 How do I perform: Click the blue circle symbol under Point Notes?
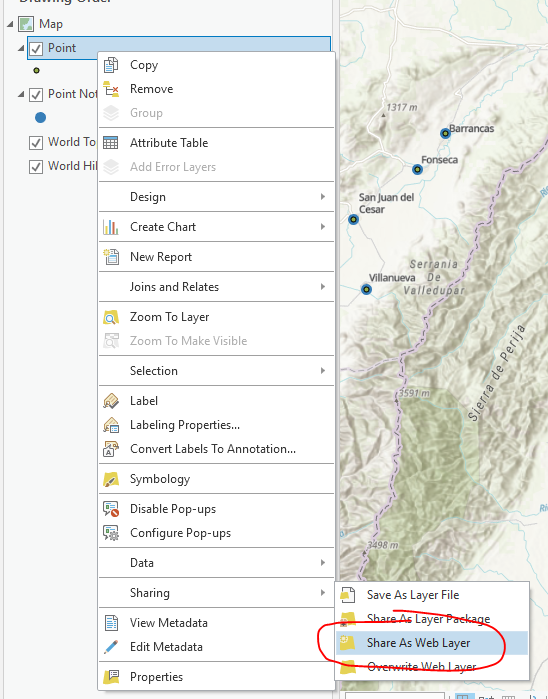pos(41,118)
